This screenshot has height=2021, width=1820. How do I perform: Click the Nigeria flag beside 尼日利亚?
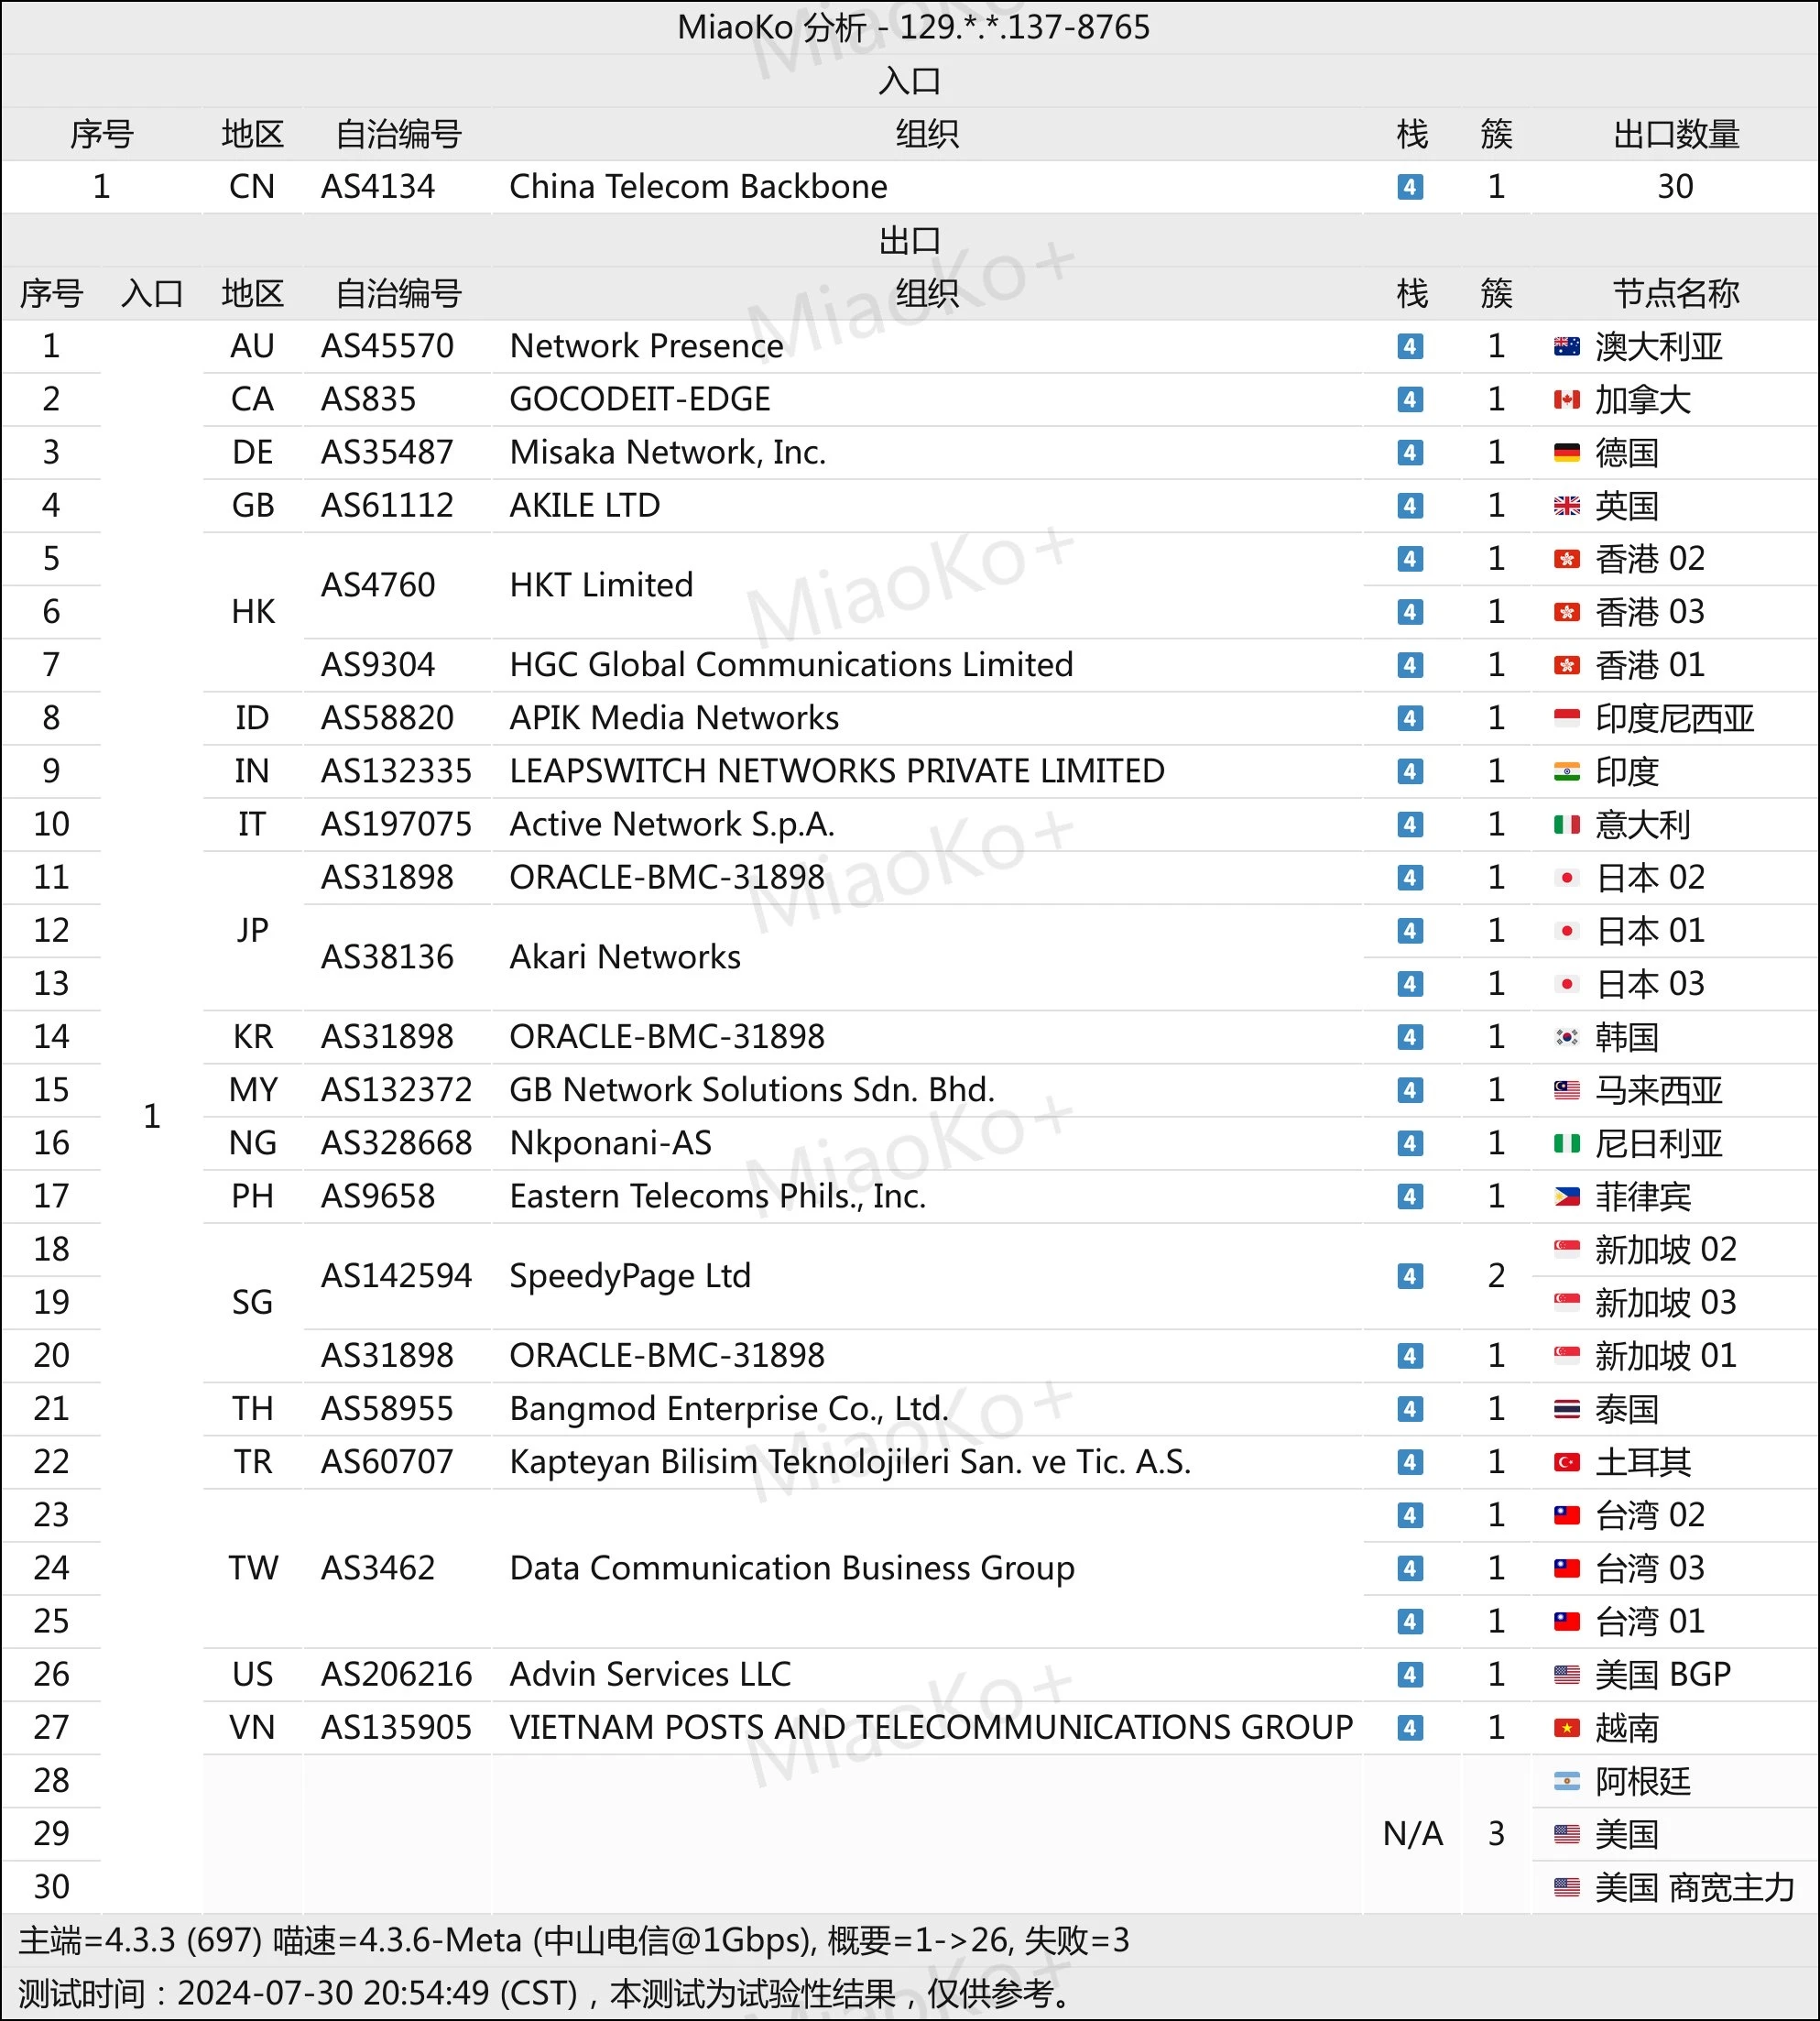[1567, 1143]
